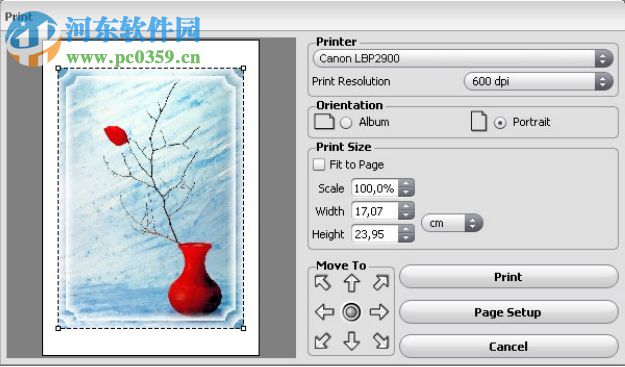Screen dimensions: 625x367
Task: Click top-left resize handle of preview image
Action: [59, 69]
